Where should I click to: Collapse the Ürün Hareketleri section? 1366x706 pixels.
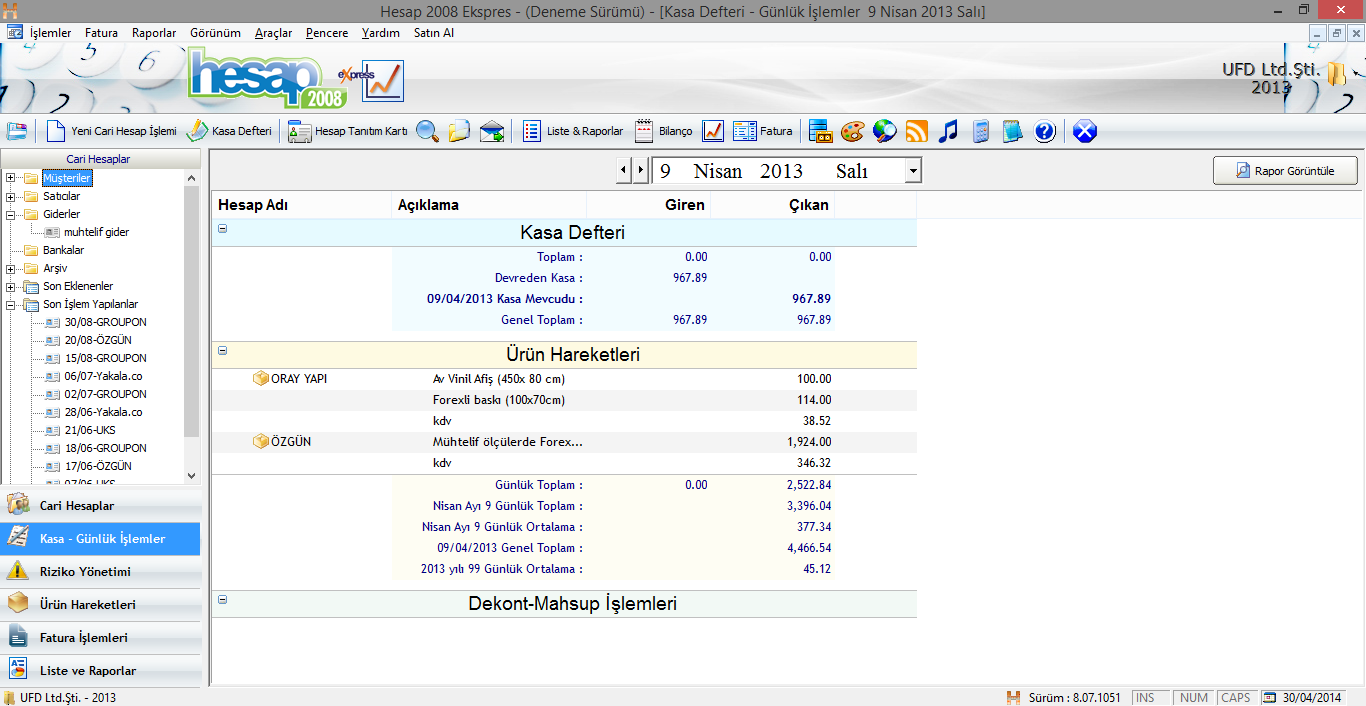coord(222,350)
